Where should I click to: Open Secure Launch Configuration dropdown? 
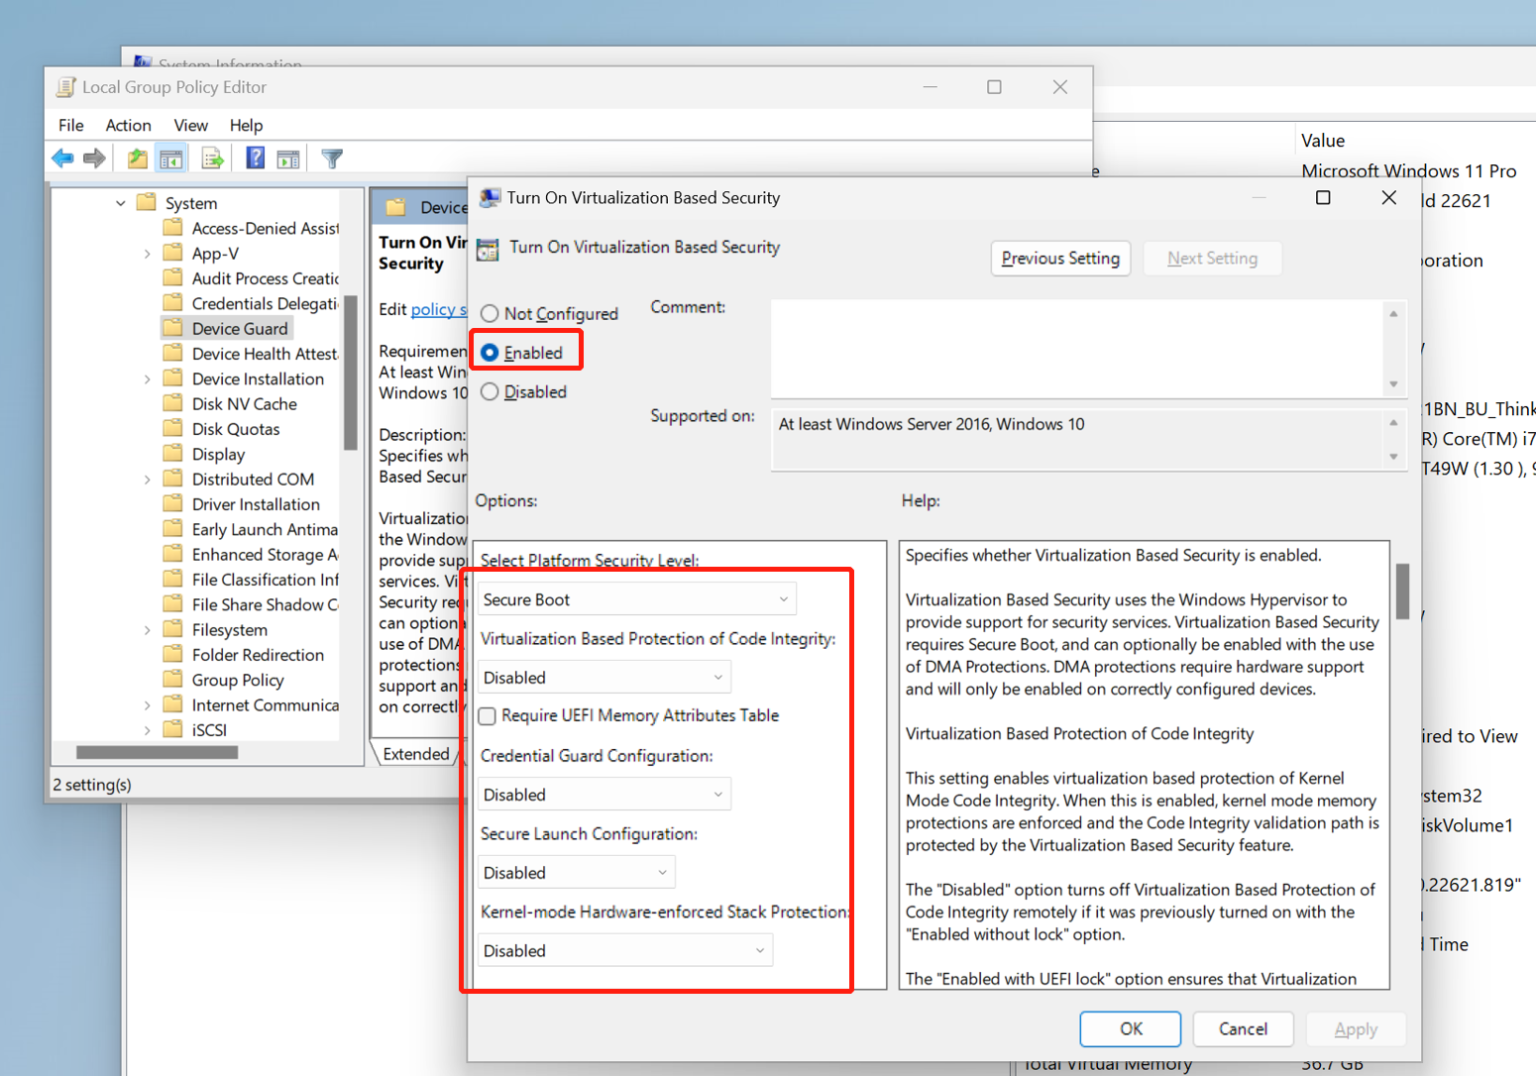point(576,872)
